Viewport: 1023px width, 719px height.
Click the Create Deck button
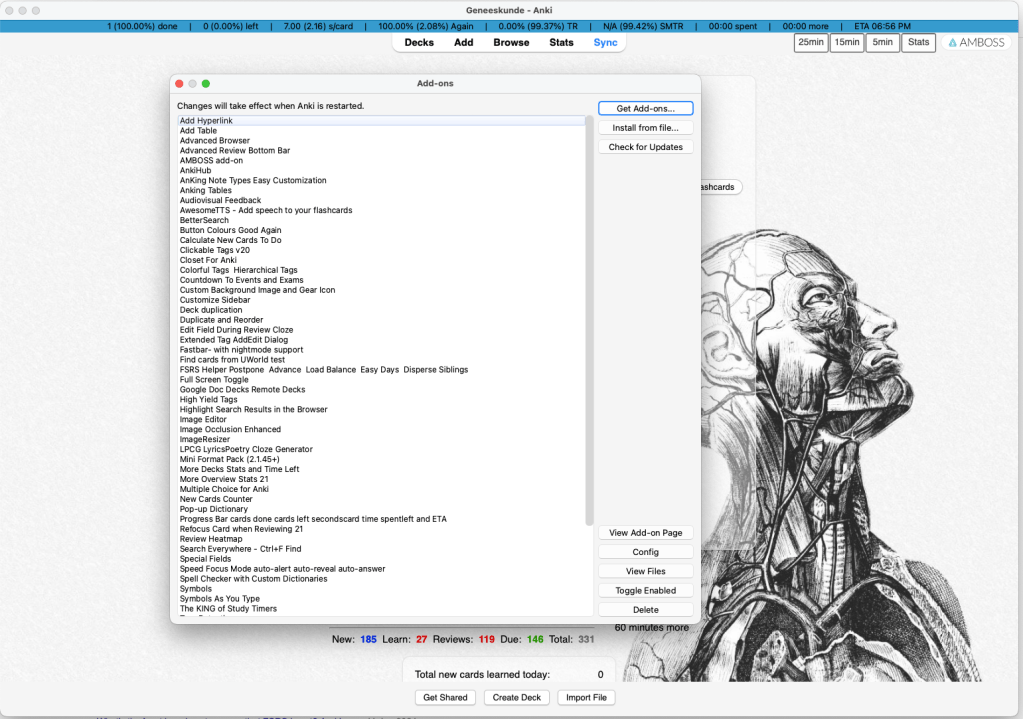coord(517,698)
